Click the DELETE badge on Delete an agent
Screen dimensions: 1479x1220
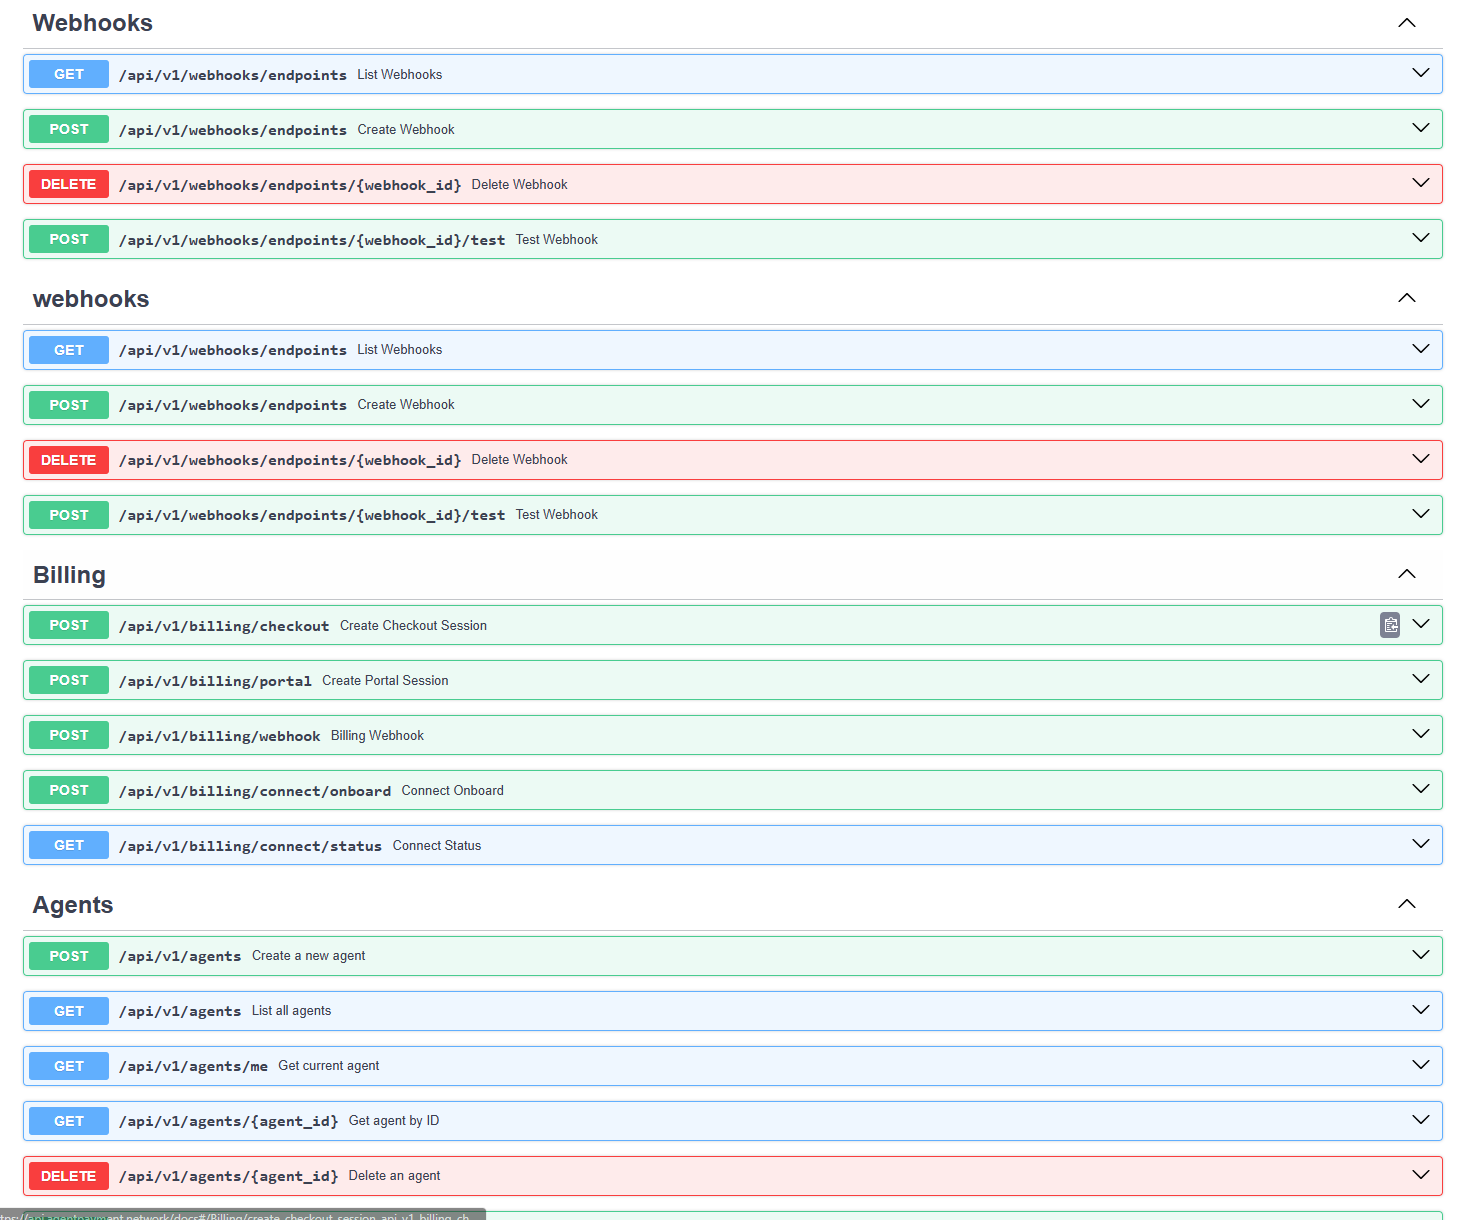68,1175
